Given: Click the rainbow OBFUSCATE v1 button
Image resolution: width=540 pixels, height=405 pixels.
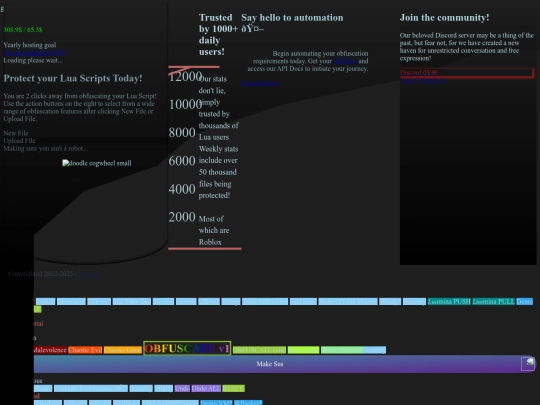Looking at the screenshot, I should [x=187, y=349].
